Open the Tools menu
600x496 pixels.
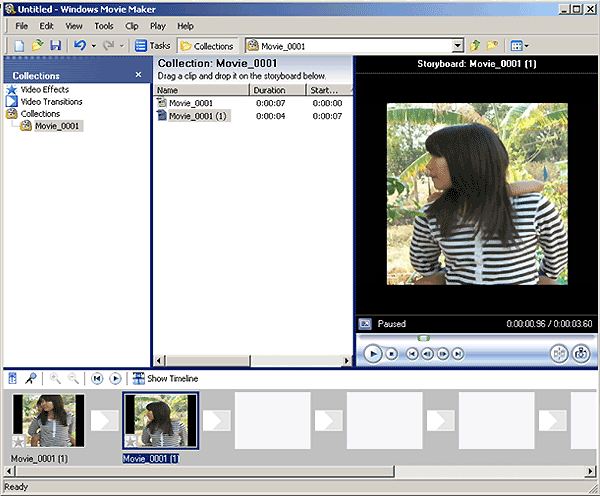pos(104,26)
